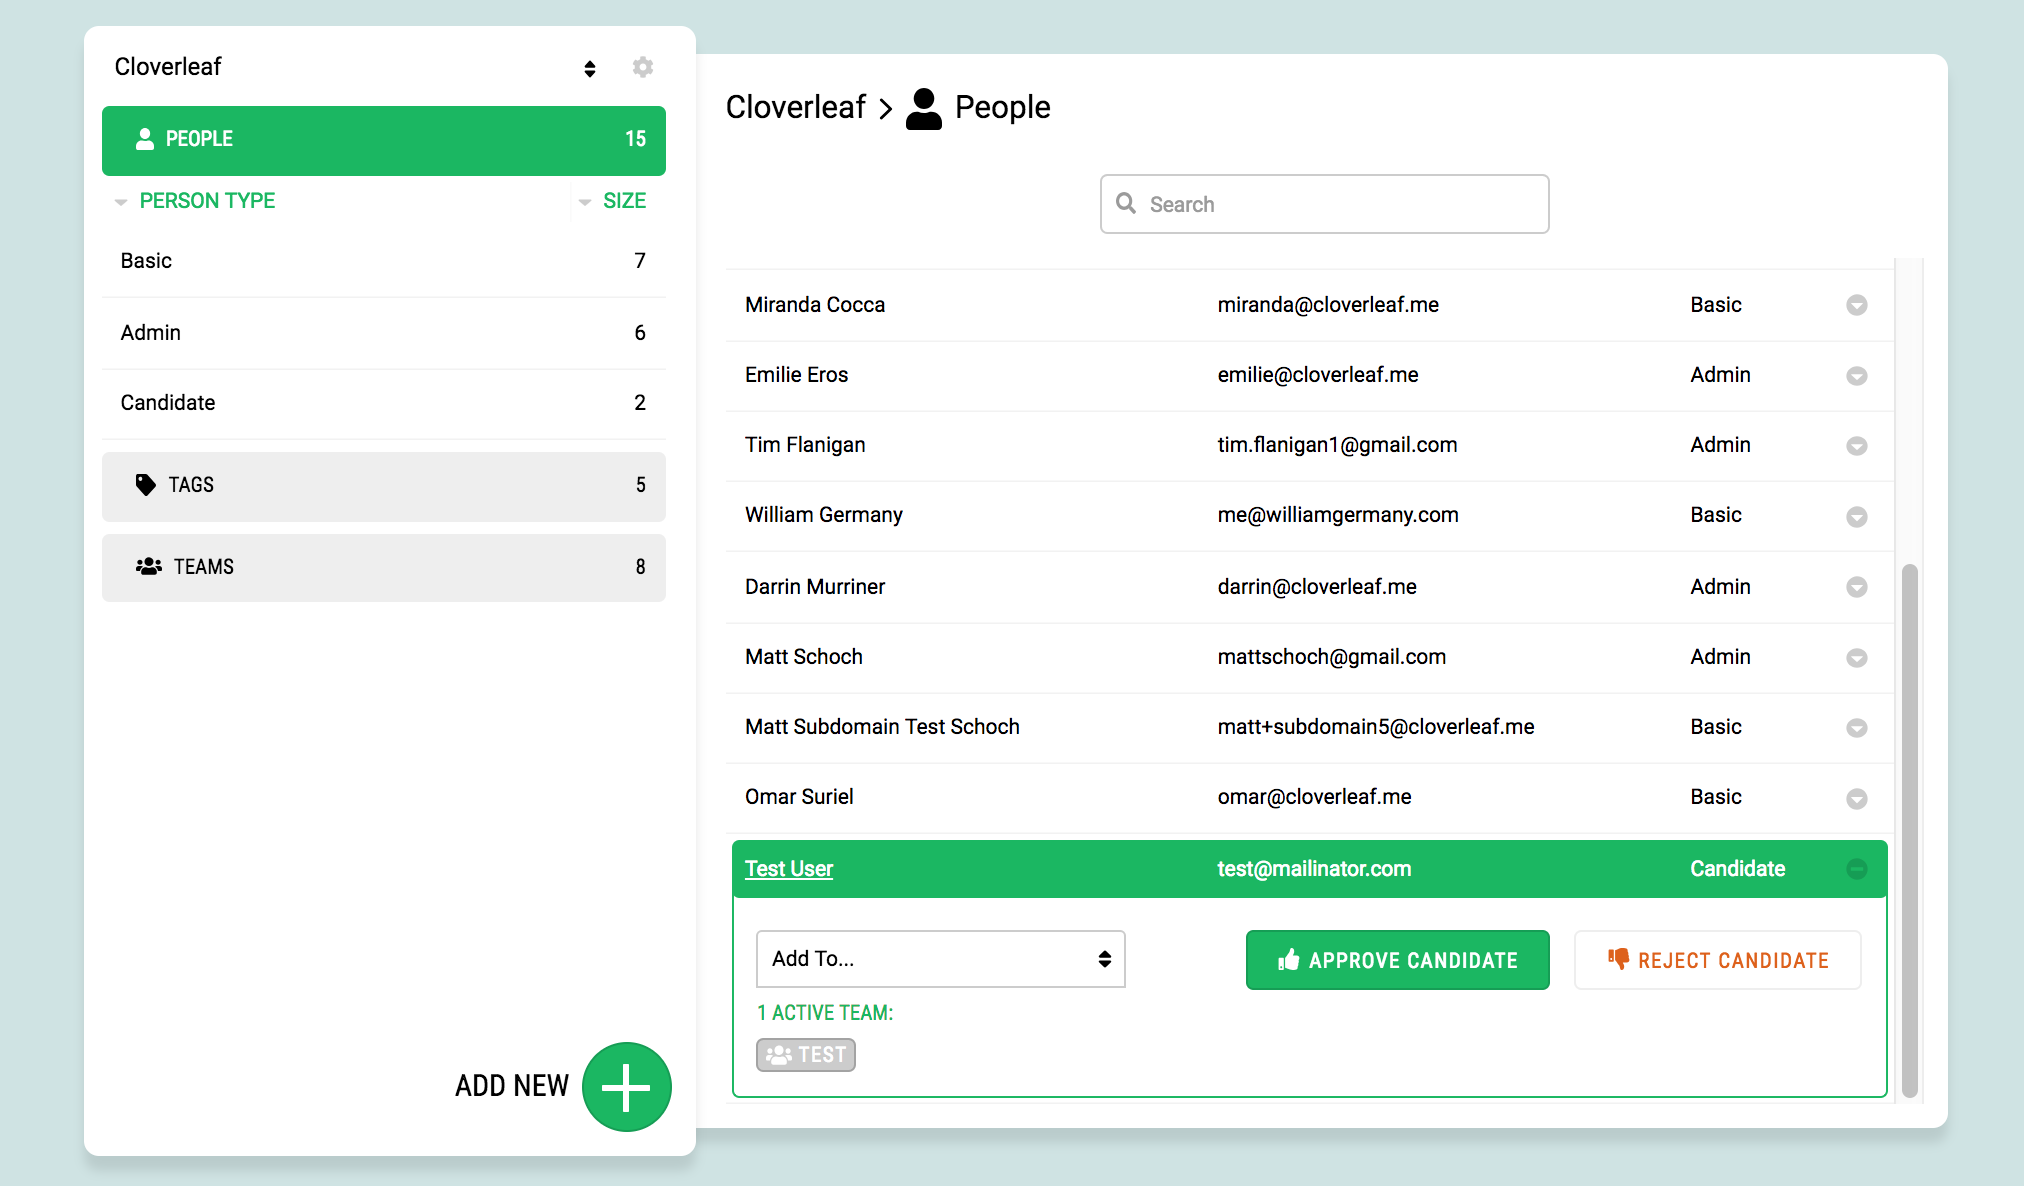Sort by SIZE column header
This screenshot has height=1186, width=2024.
click(x=625, y=201)
